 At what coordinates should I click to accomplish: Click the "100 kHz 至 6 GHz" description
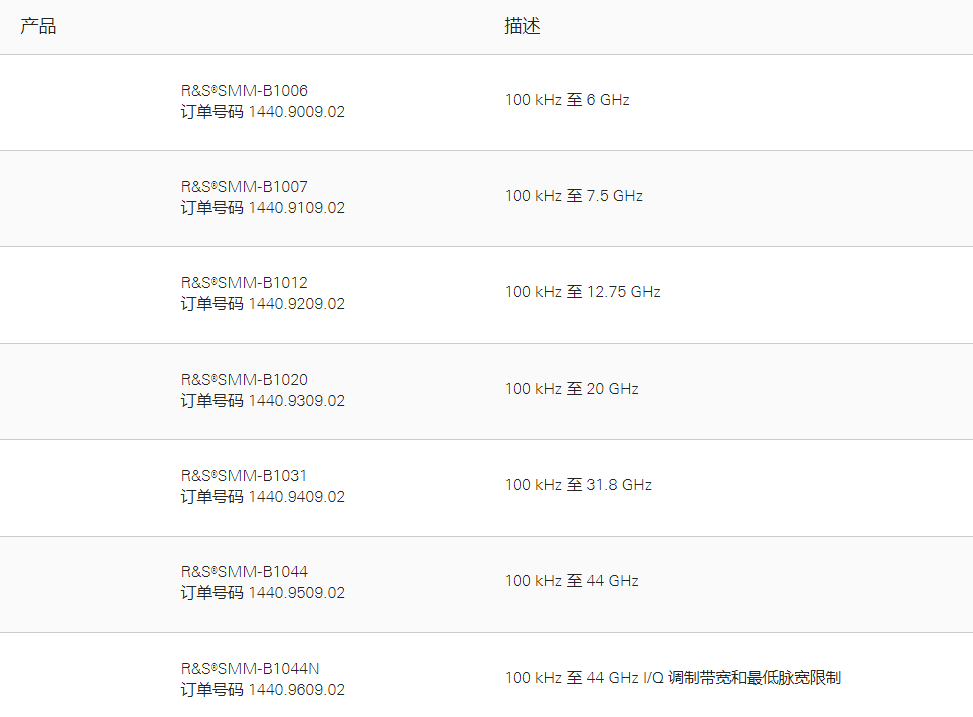pos(567,100)
